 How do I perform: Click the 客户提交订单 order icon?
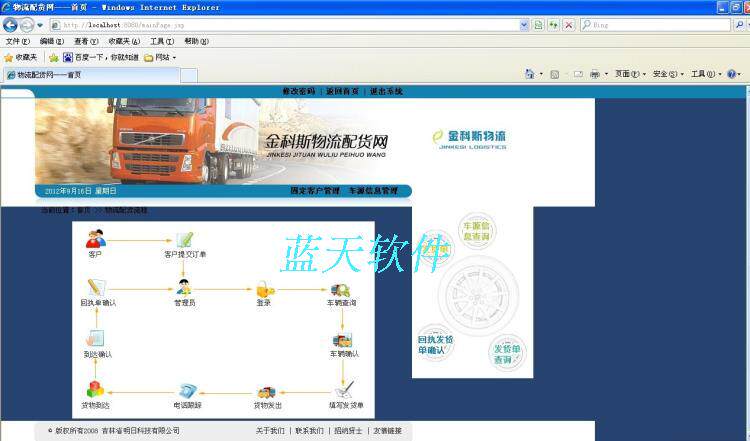(x=185, y=239)
